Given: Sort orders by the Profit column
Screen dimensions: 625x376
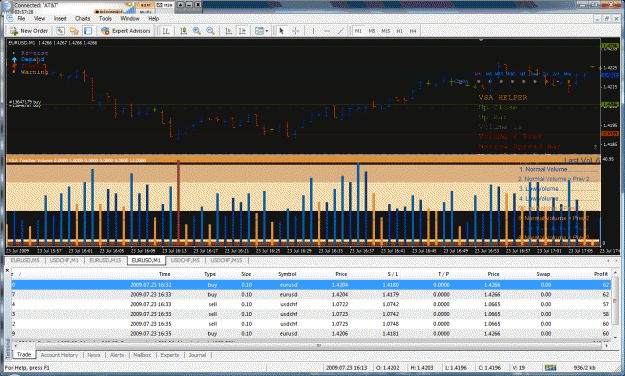Looking at the screenshot, I should tap(601, 274).
